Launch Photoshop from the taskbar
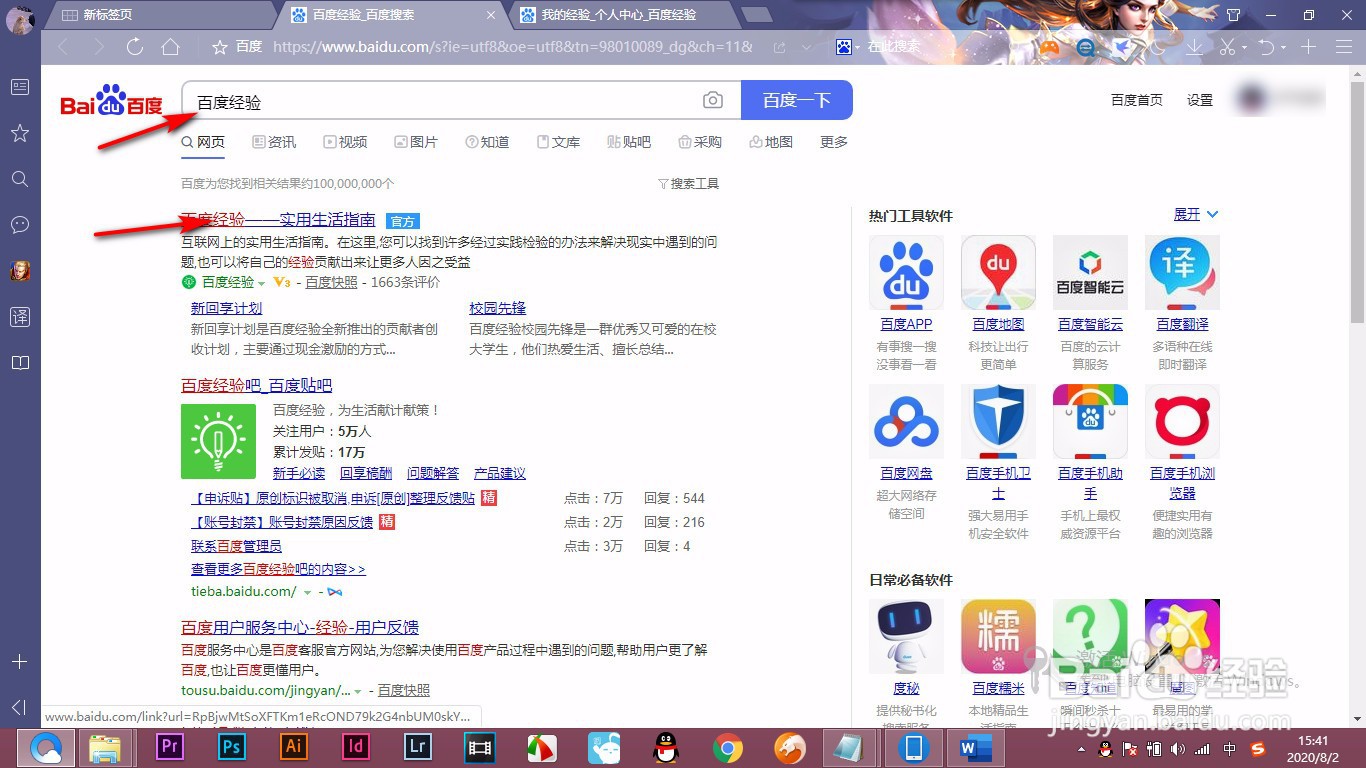The height and width of the screenshot is (768, 1366). [x=231, y=746]
